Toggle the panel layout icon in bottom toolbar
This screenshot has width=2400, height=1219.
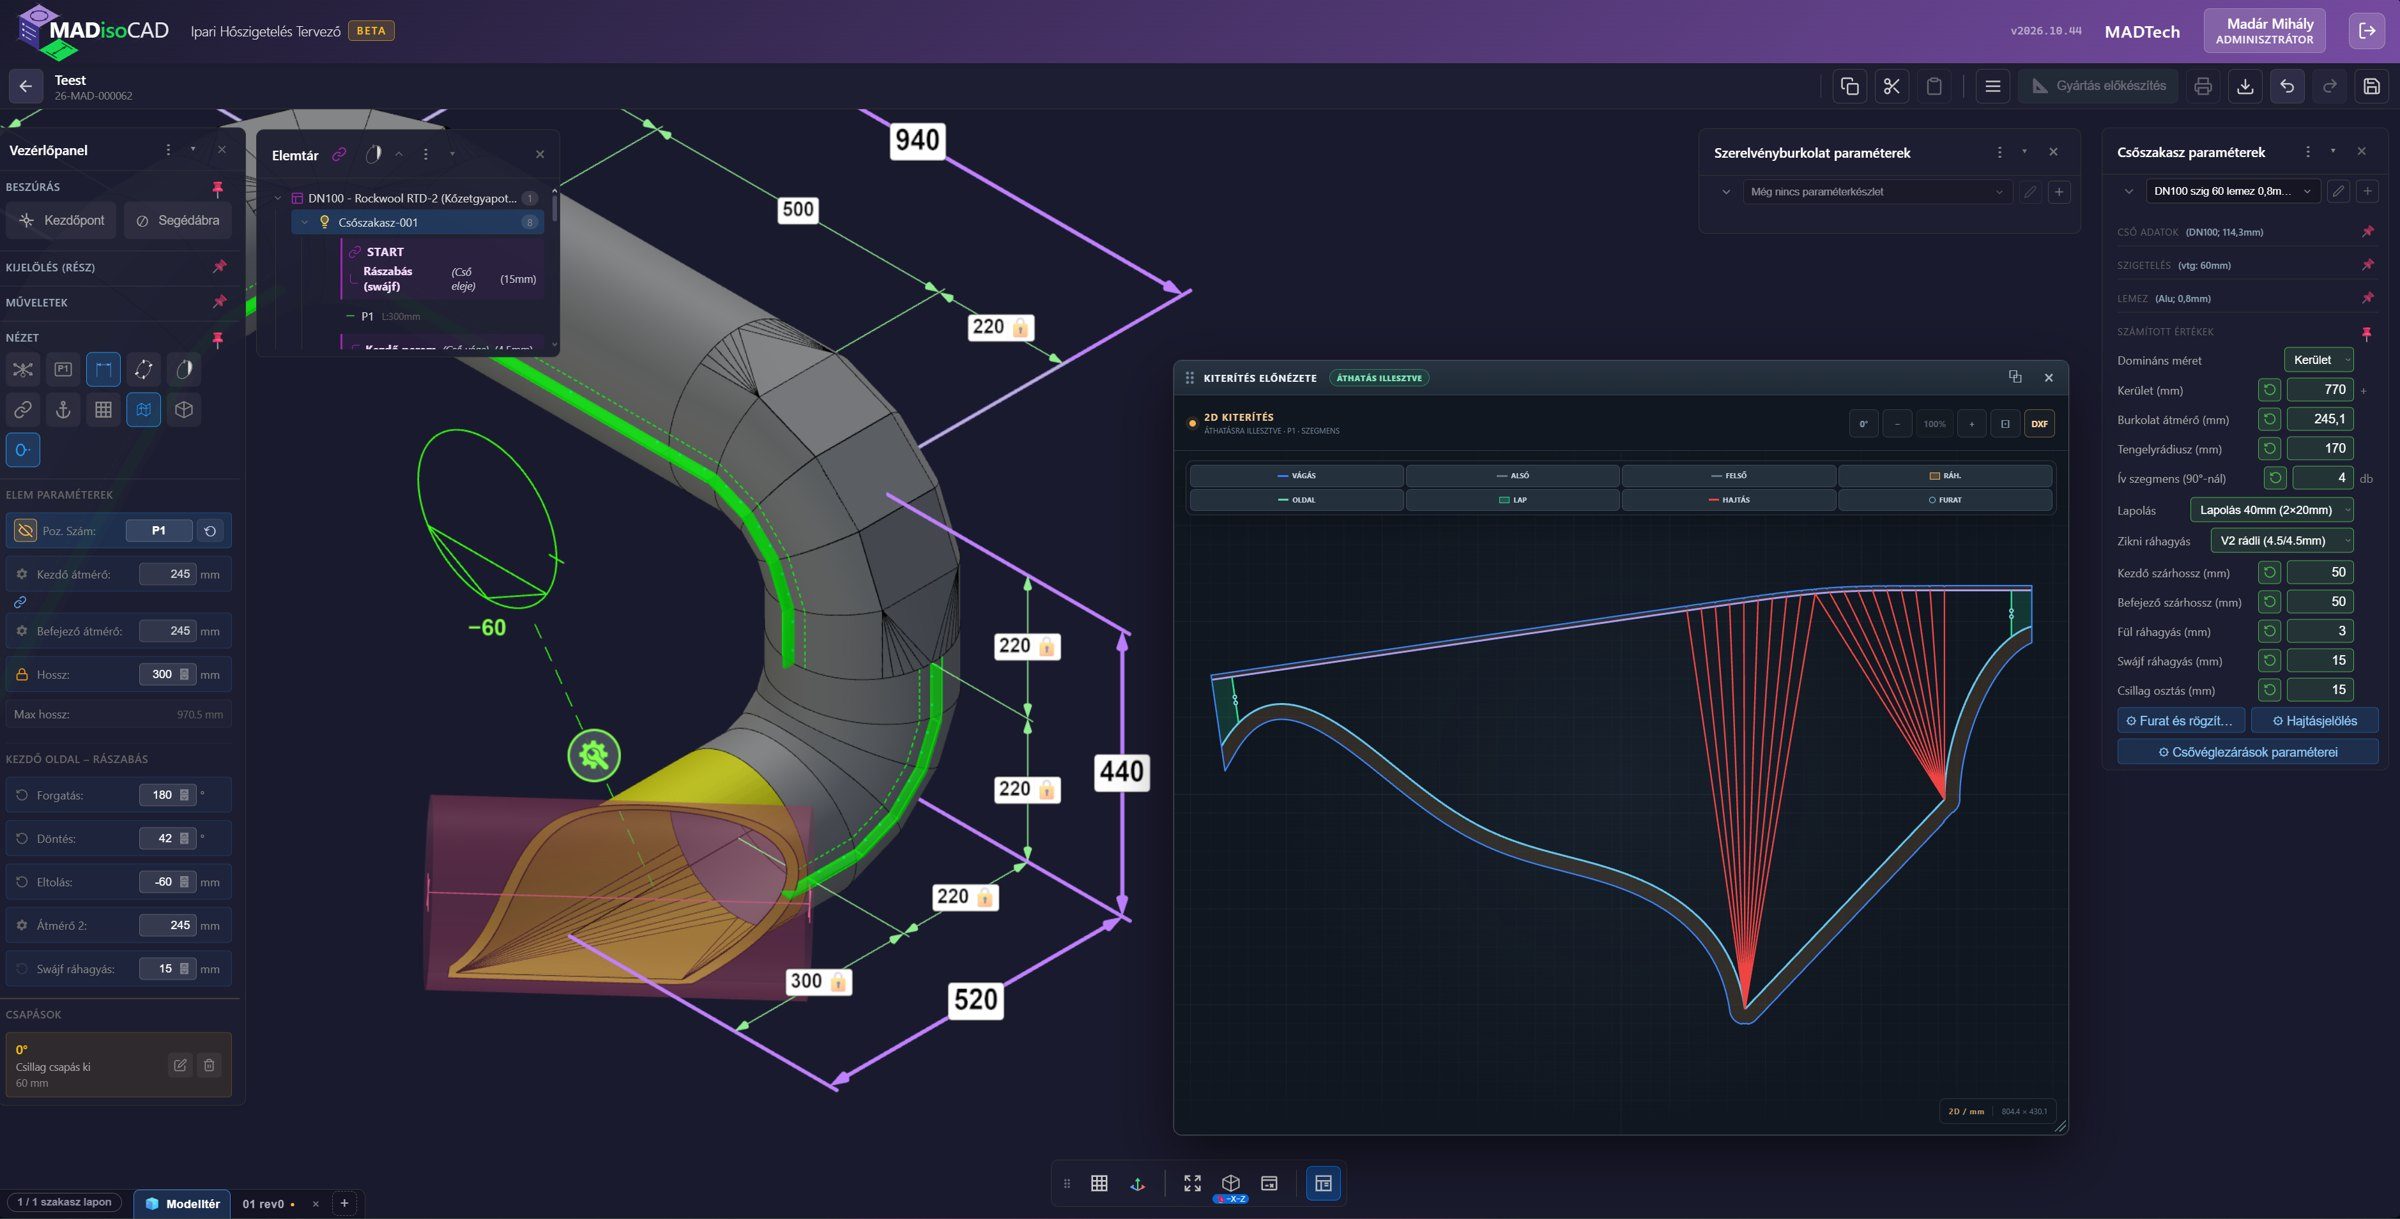pos(1323,1183)
